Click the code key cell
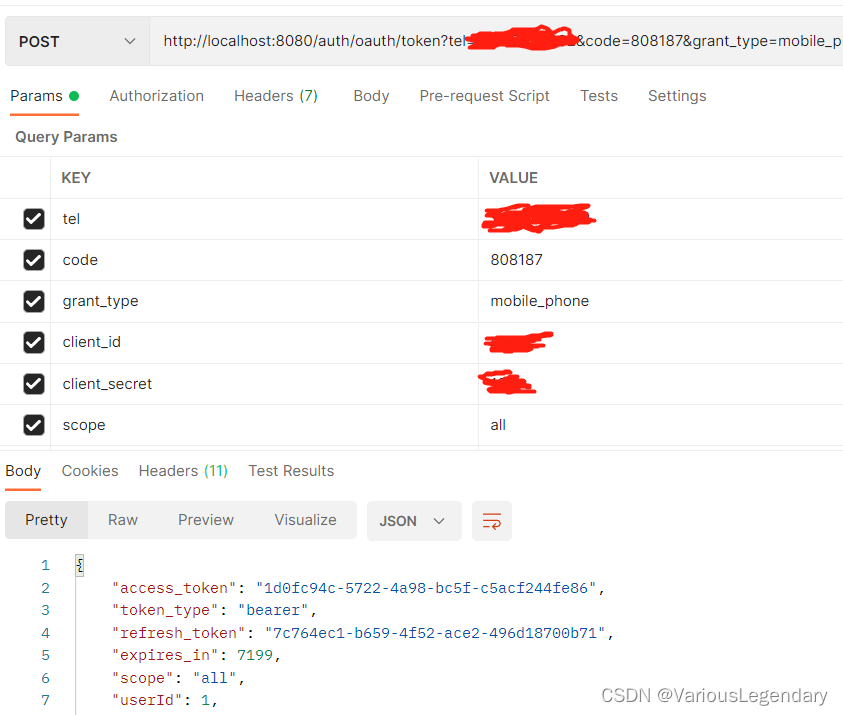Viewport: 843px width, 715px height. point(265,260)
